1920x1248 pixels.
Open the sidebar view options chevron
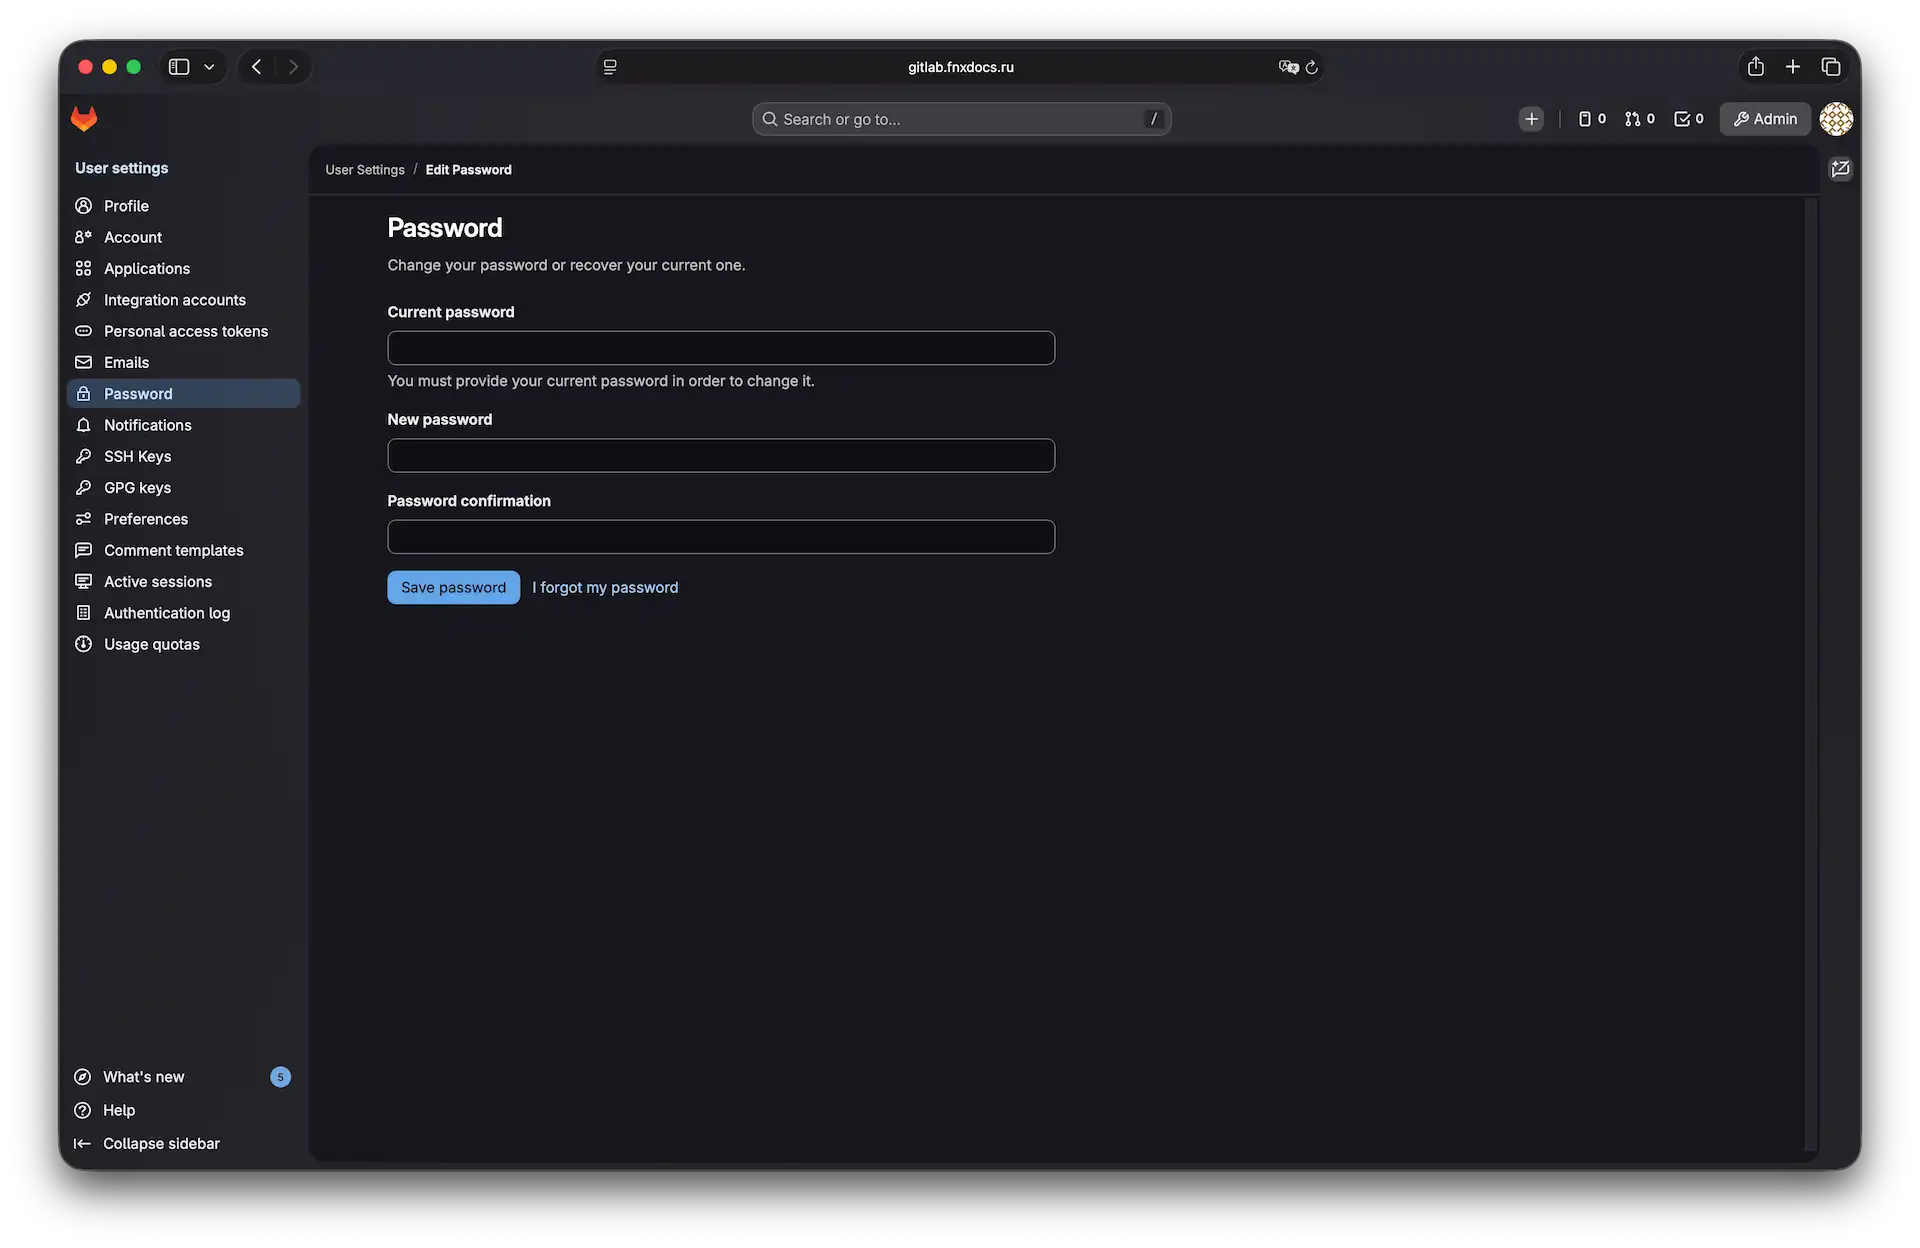pyautogui.click(x=209, y=67)
